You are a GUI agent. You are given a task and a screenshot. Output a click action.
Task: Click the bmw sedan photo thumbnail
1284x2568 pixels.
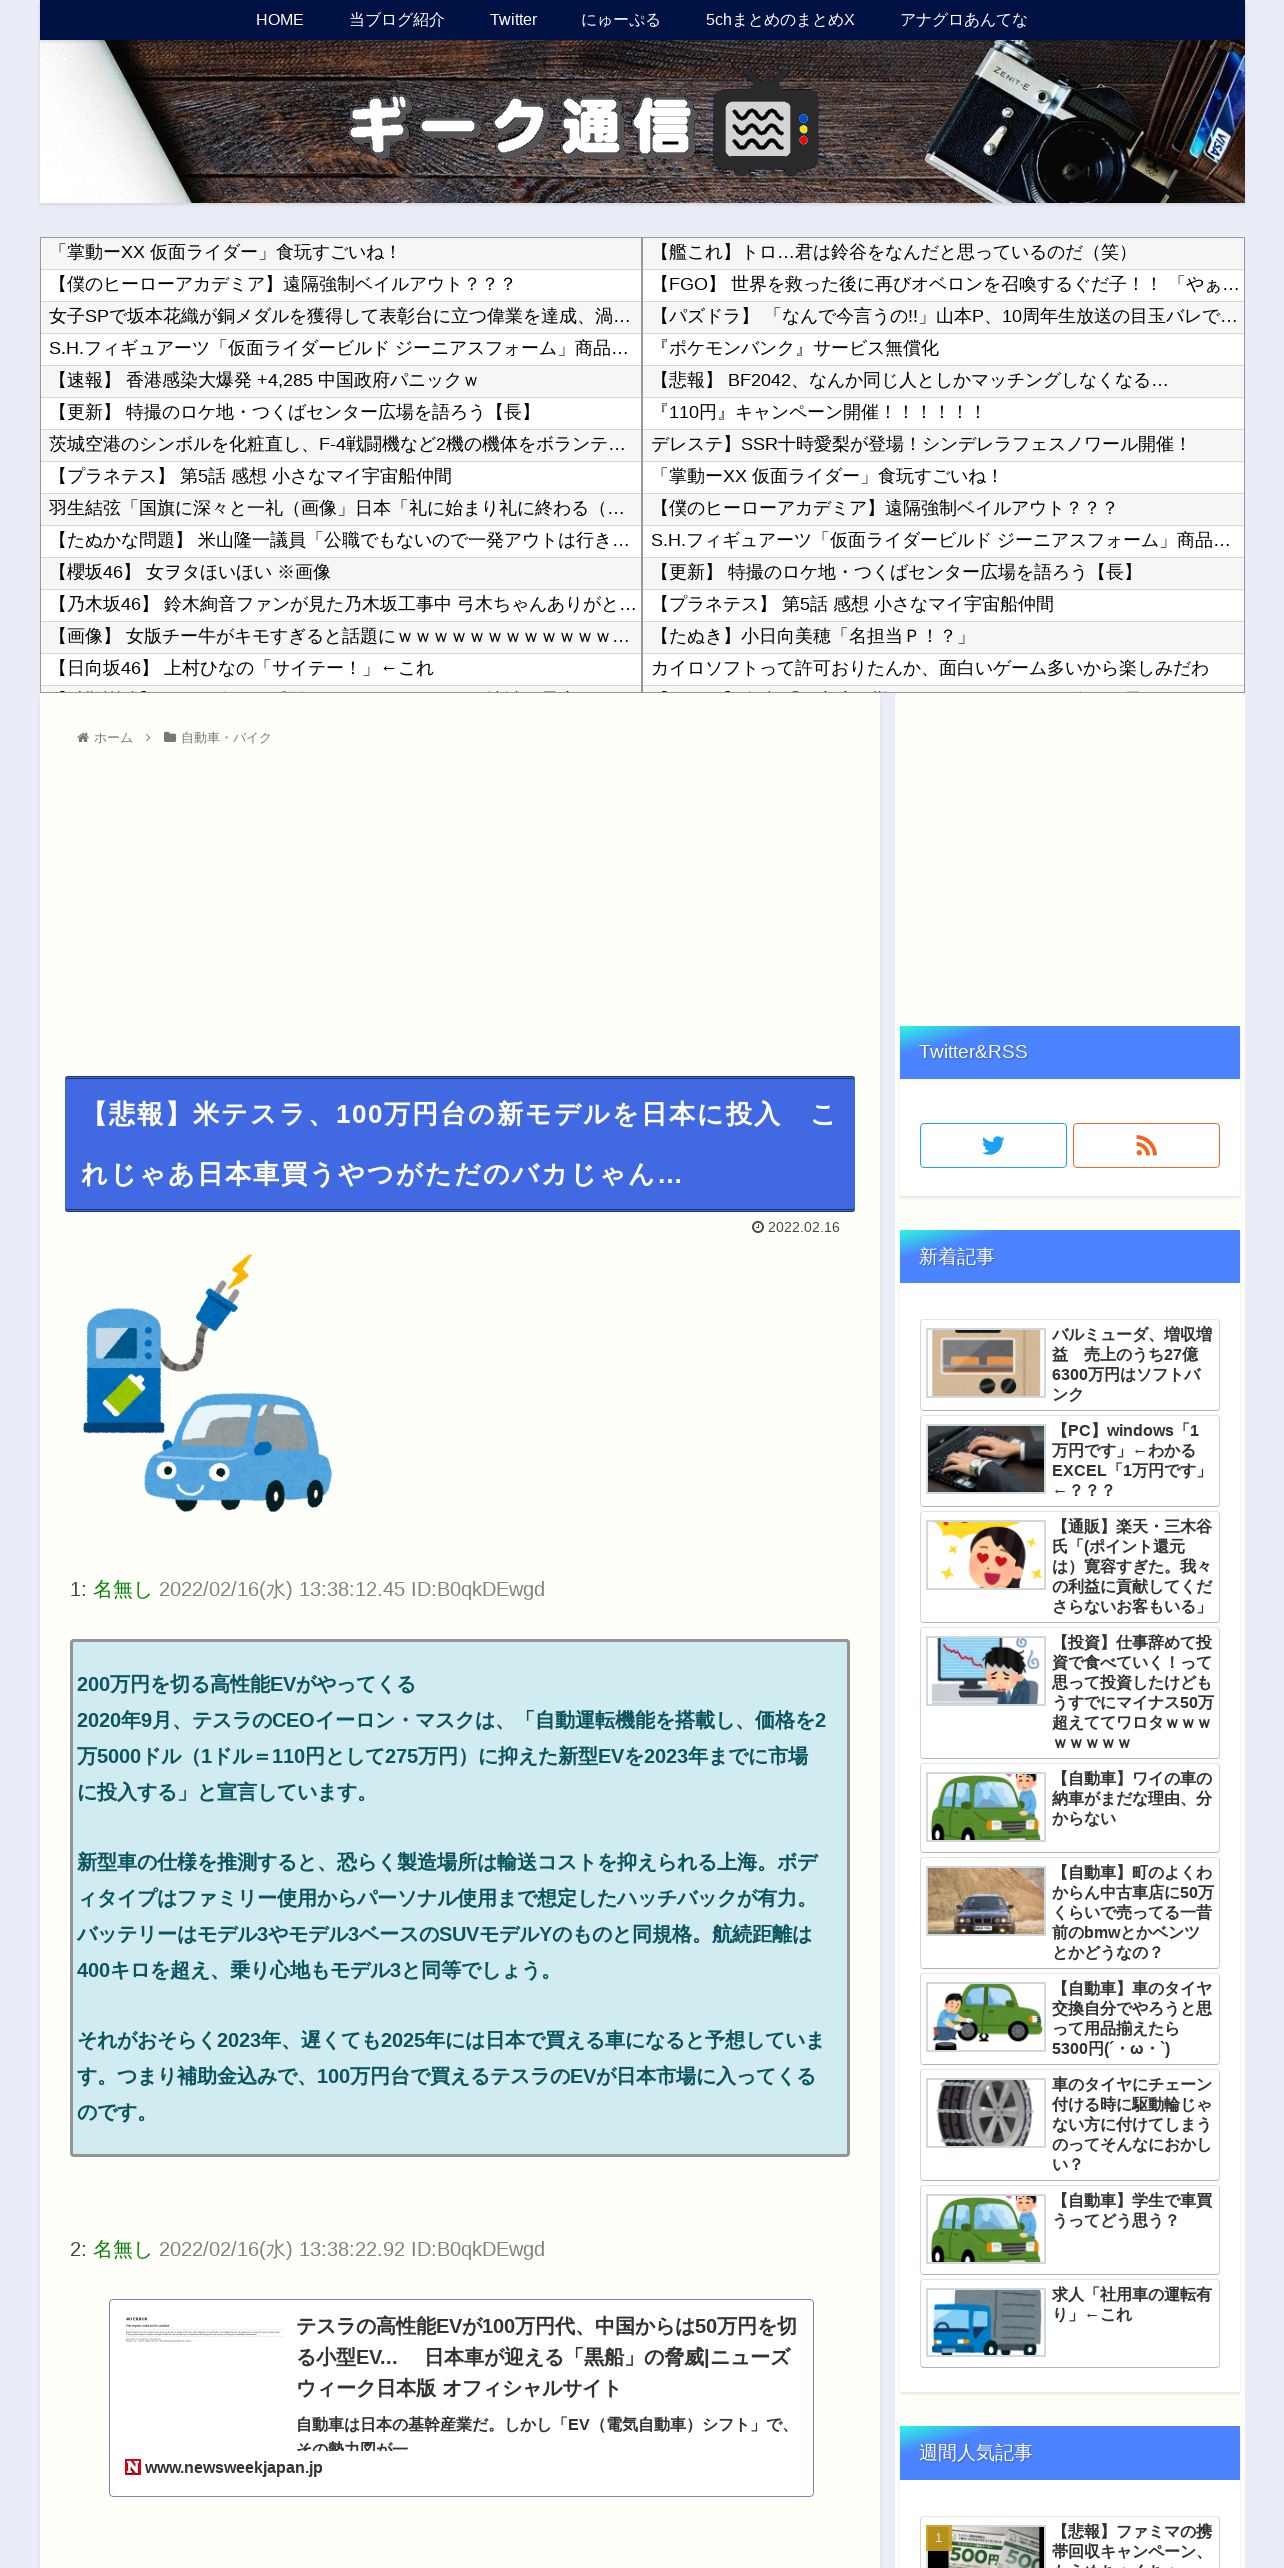pyautogui.click(x=985, y=1901)
